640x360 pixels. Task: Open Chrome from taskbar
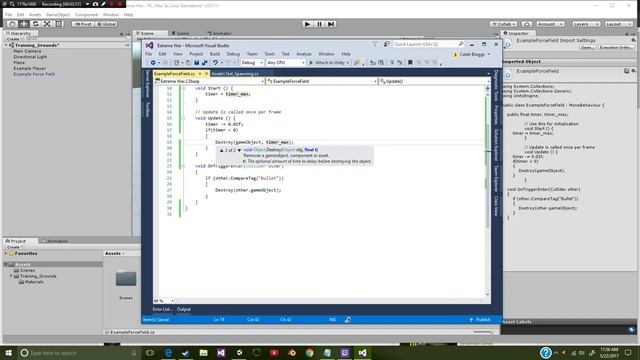coord(309,353)
